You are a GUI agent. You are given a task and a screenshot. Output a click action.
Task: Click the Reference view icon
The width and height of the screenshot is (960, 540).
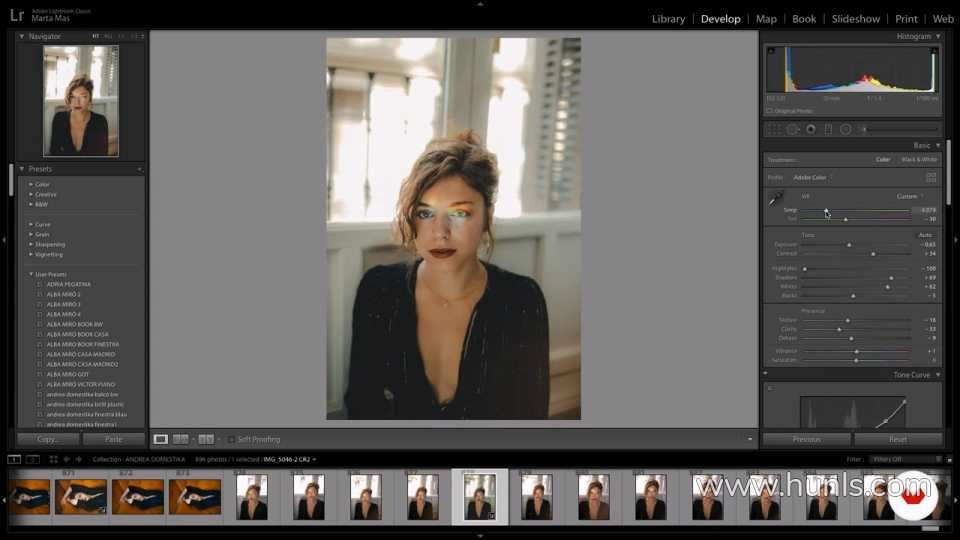pos(181,439)
